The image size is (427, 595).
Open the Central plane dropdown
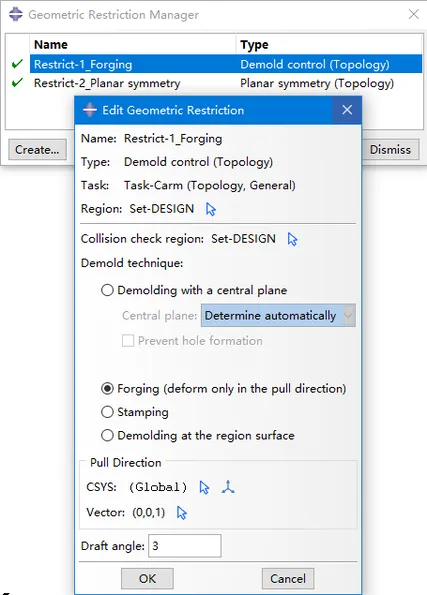coord(278,315)
